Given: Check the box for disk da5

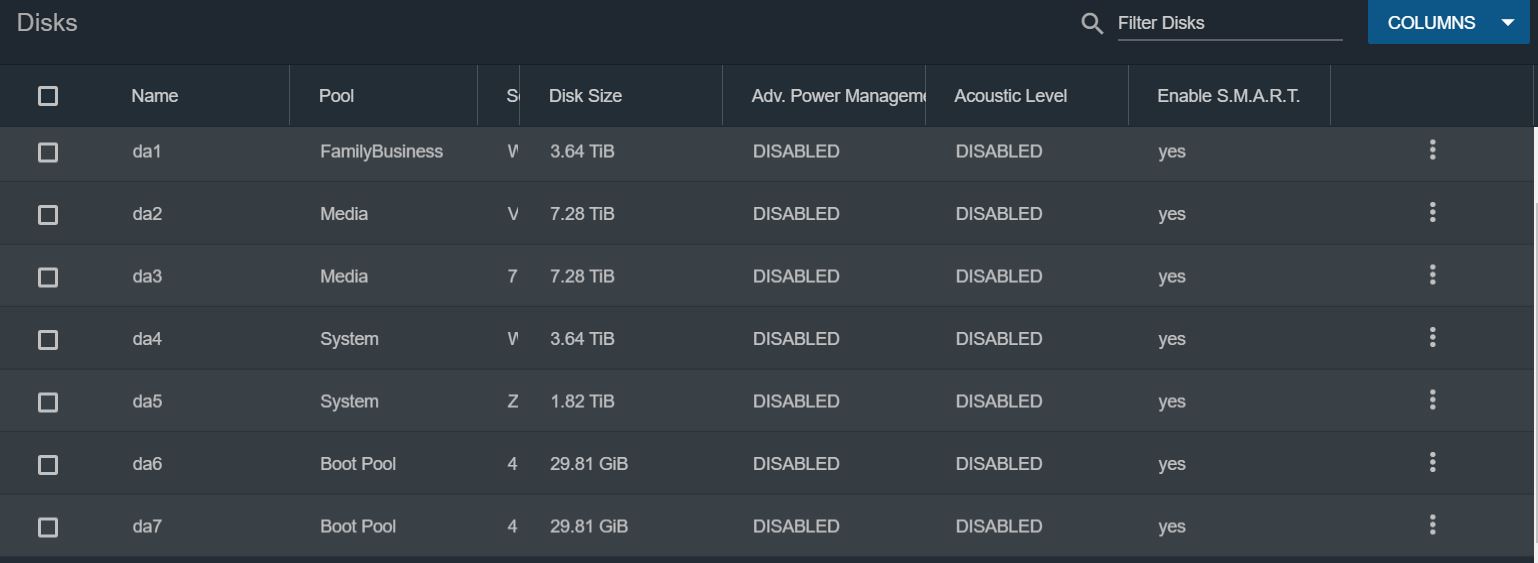Looking at the screenshot, I should (48, 402).
